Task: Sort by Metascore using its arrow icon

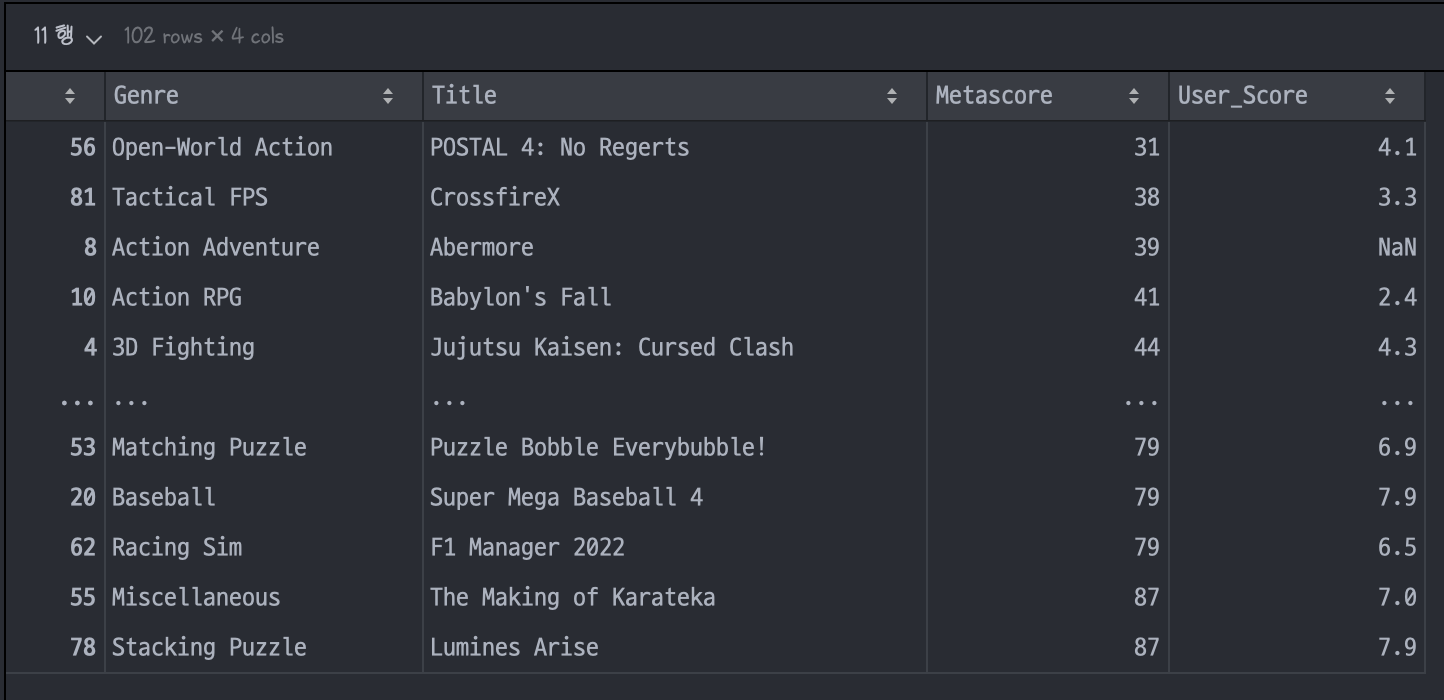Action: click(x=1134, y=96)
